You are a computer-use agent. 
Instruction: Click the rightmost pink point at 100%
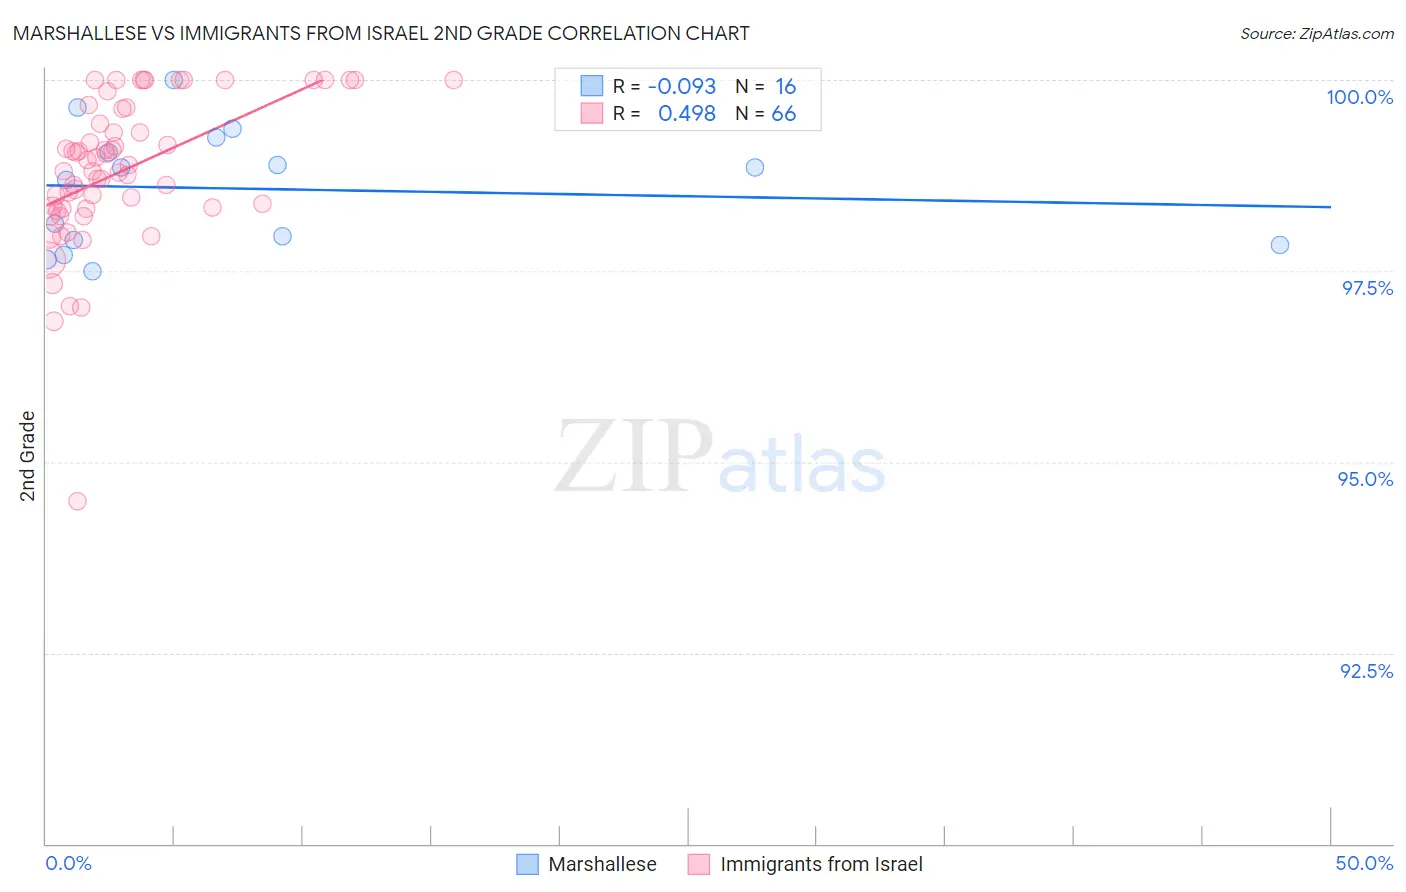454,80
